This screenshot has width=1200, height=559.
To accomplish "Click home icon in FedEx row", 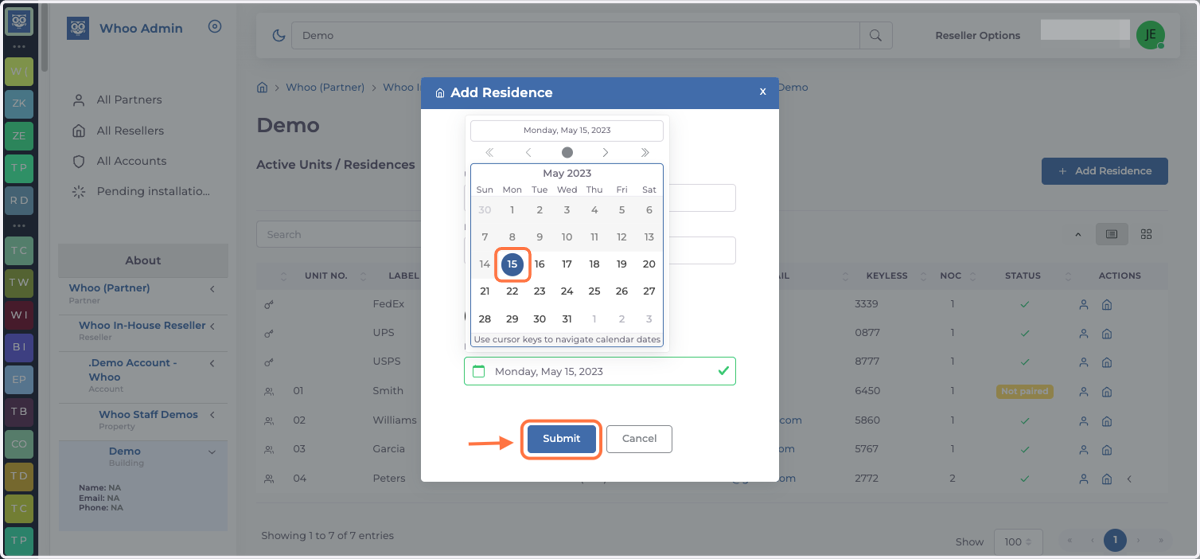I will (1107, 304).
